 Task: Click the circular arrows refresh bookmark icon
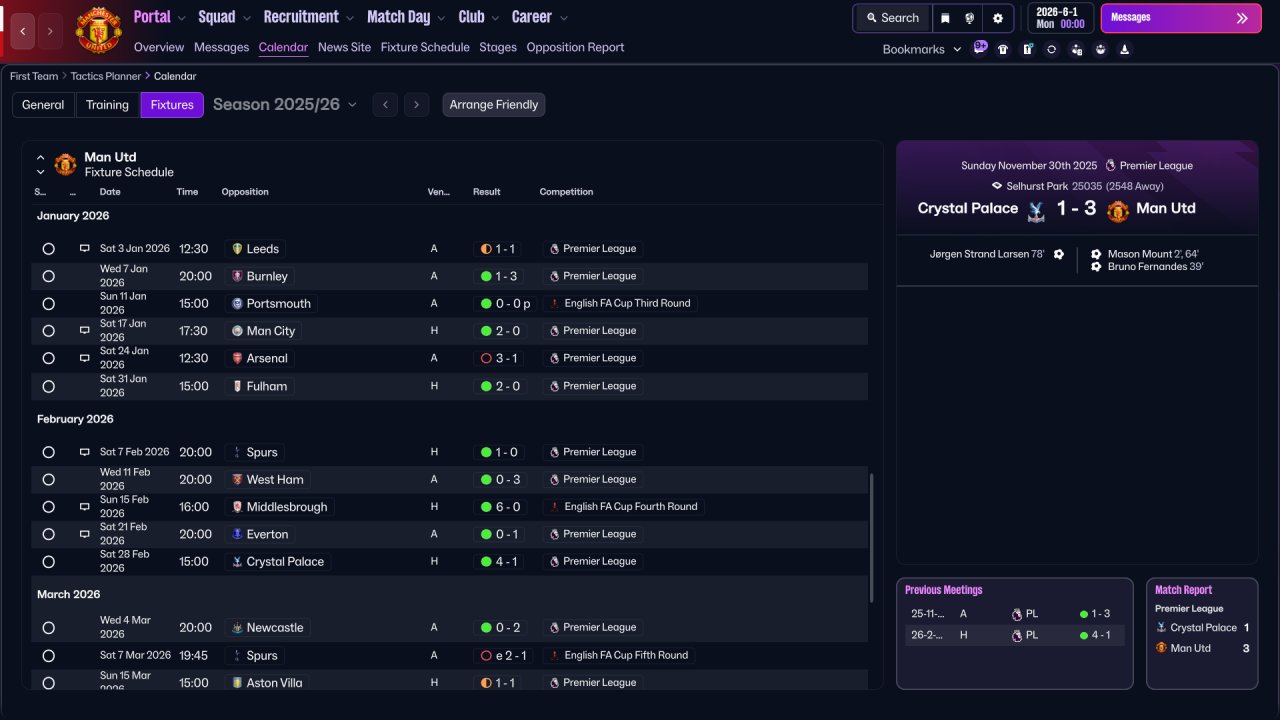click(1051, 49)
